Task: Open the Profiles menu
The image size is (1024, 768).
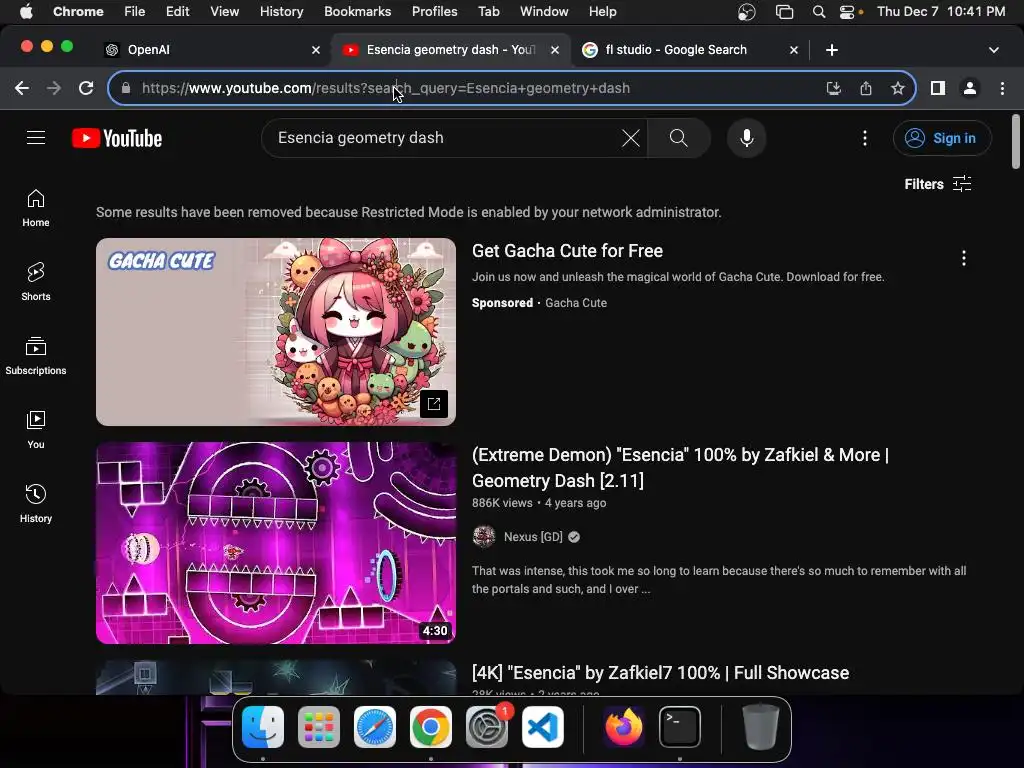Action: pos(434,12)
